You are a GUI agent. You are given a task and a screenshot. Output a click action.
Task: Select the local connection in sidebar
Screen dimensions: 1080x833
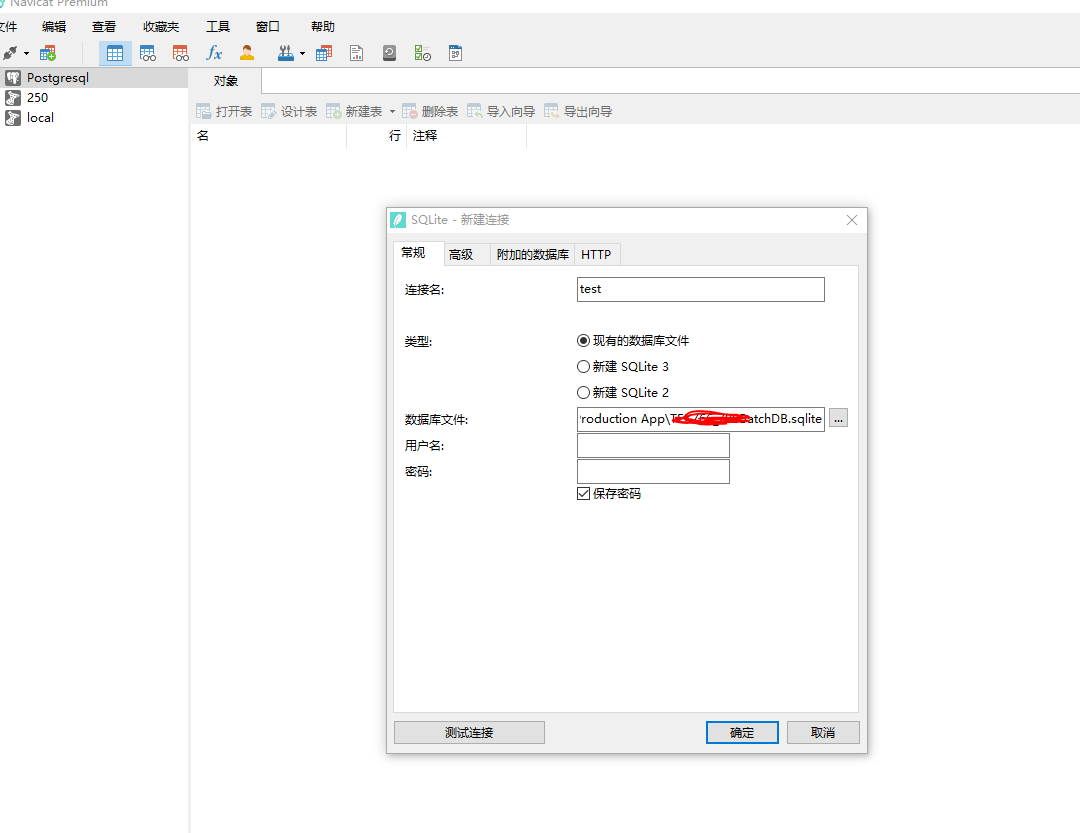click(94, 118)
